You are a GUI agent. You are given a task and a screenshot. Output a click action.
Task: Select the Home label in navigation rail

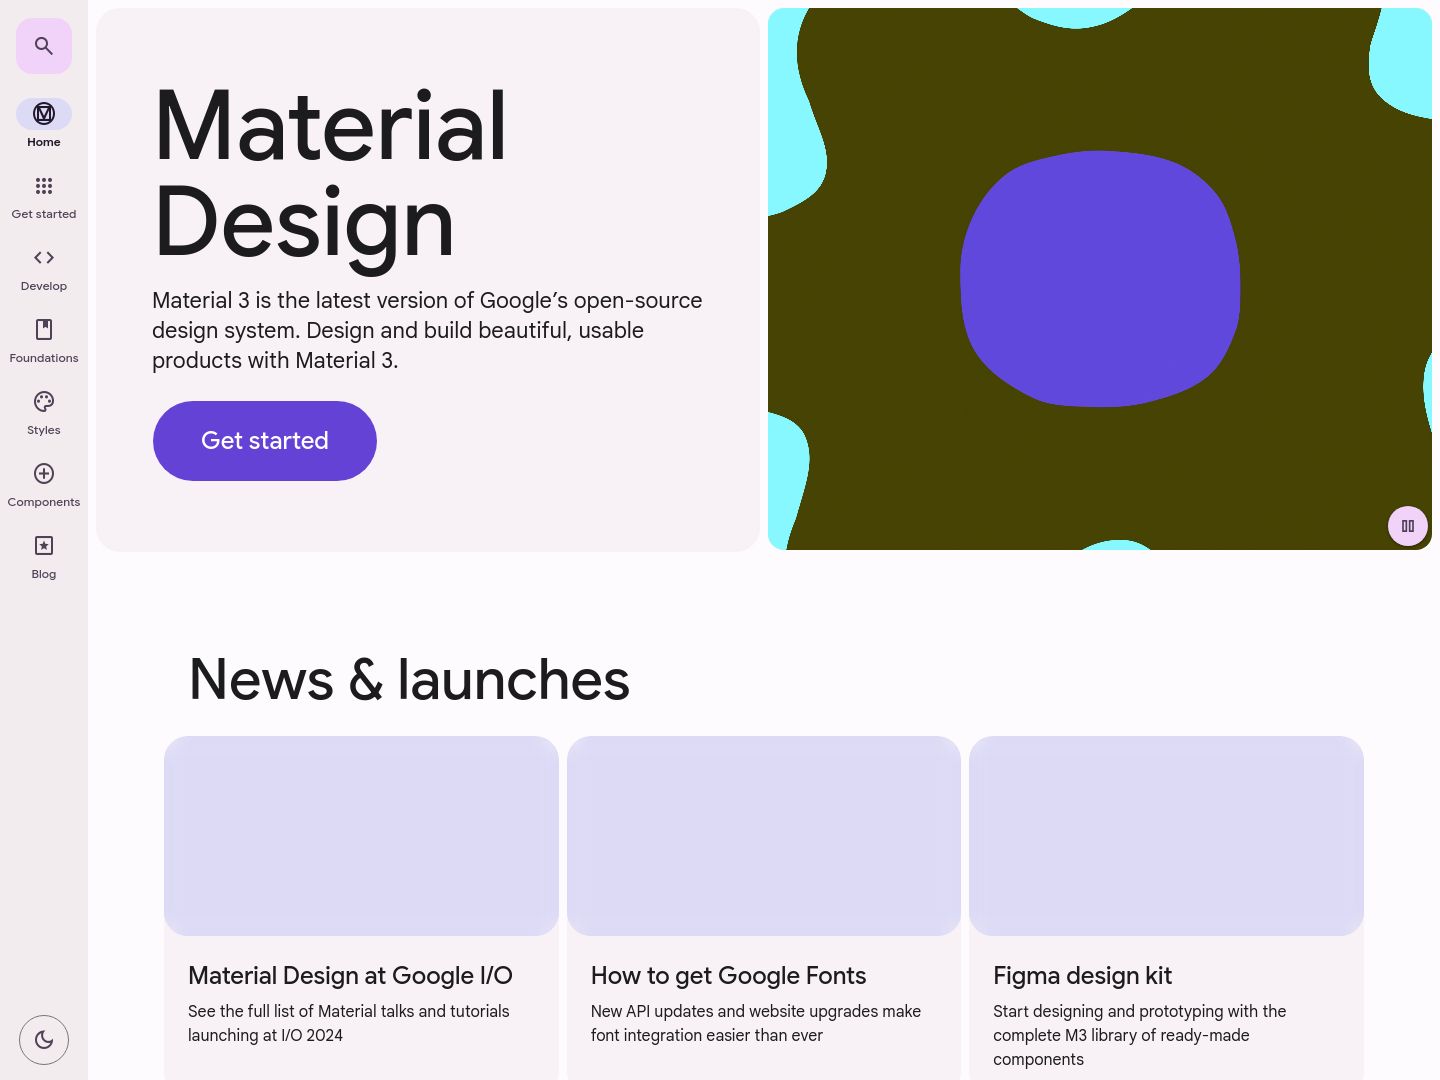coord(44,142)
